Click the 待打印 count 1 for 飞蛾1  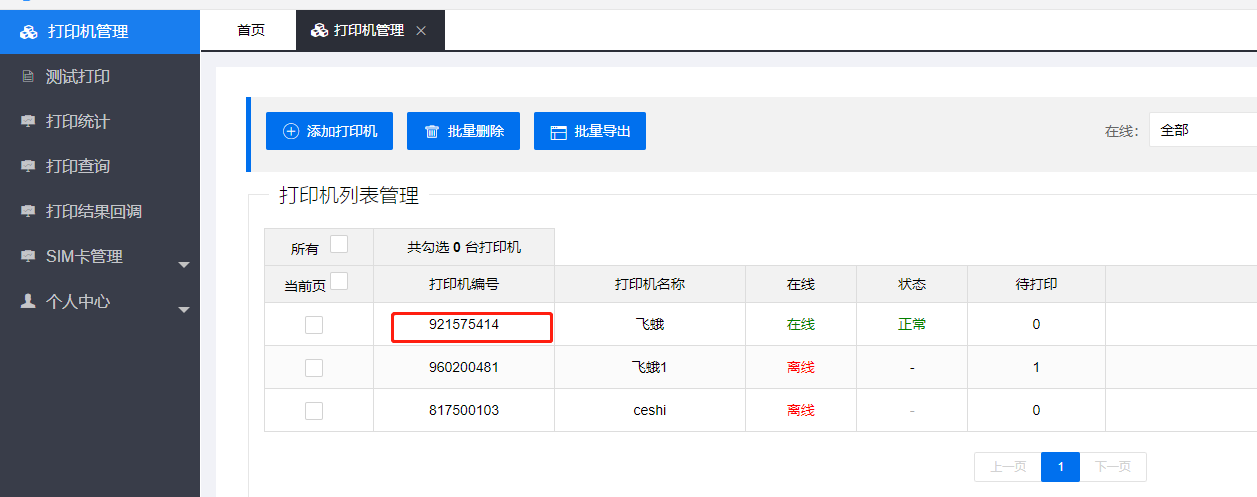point(1036,367)
